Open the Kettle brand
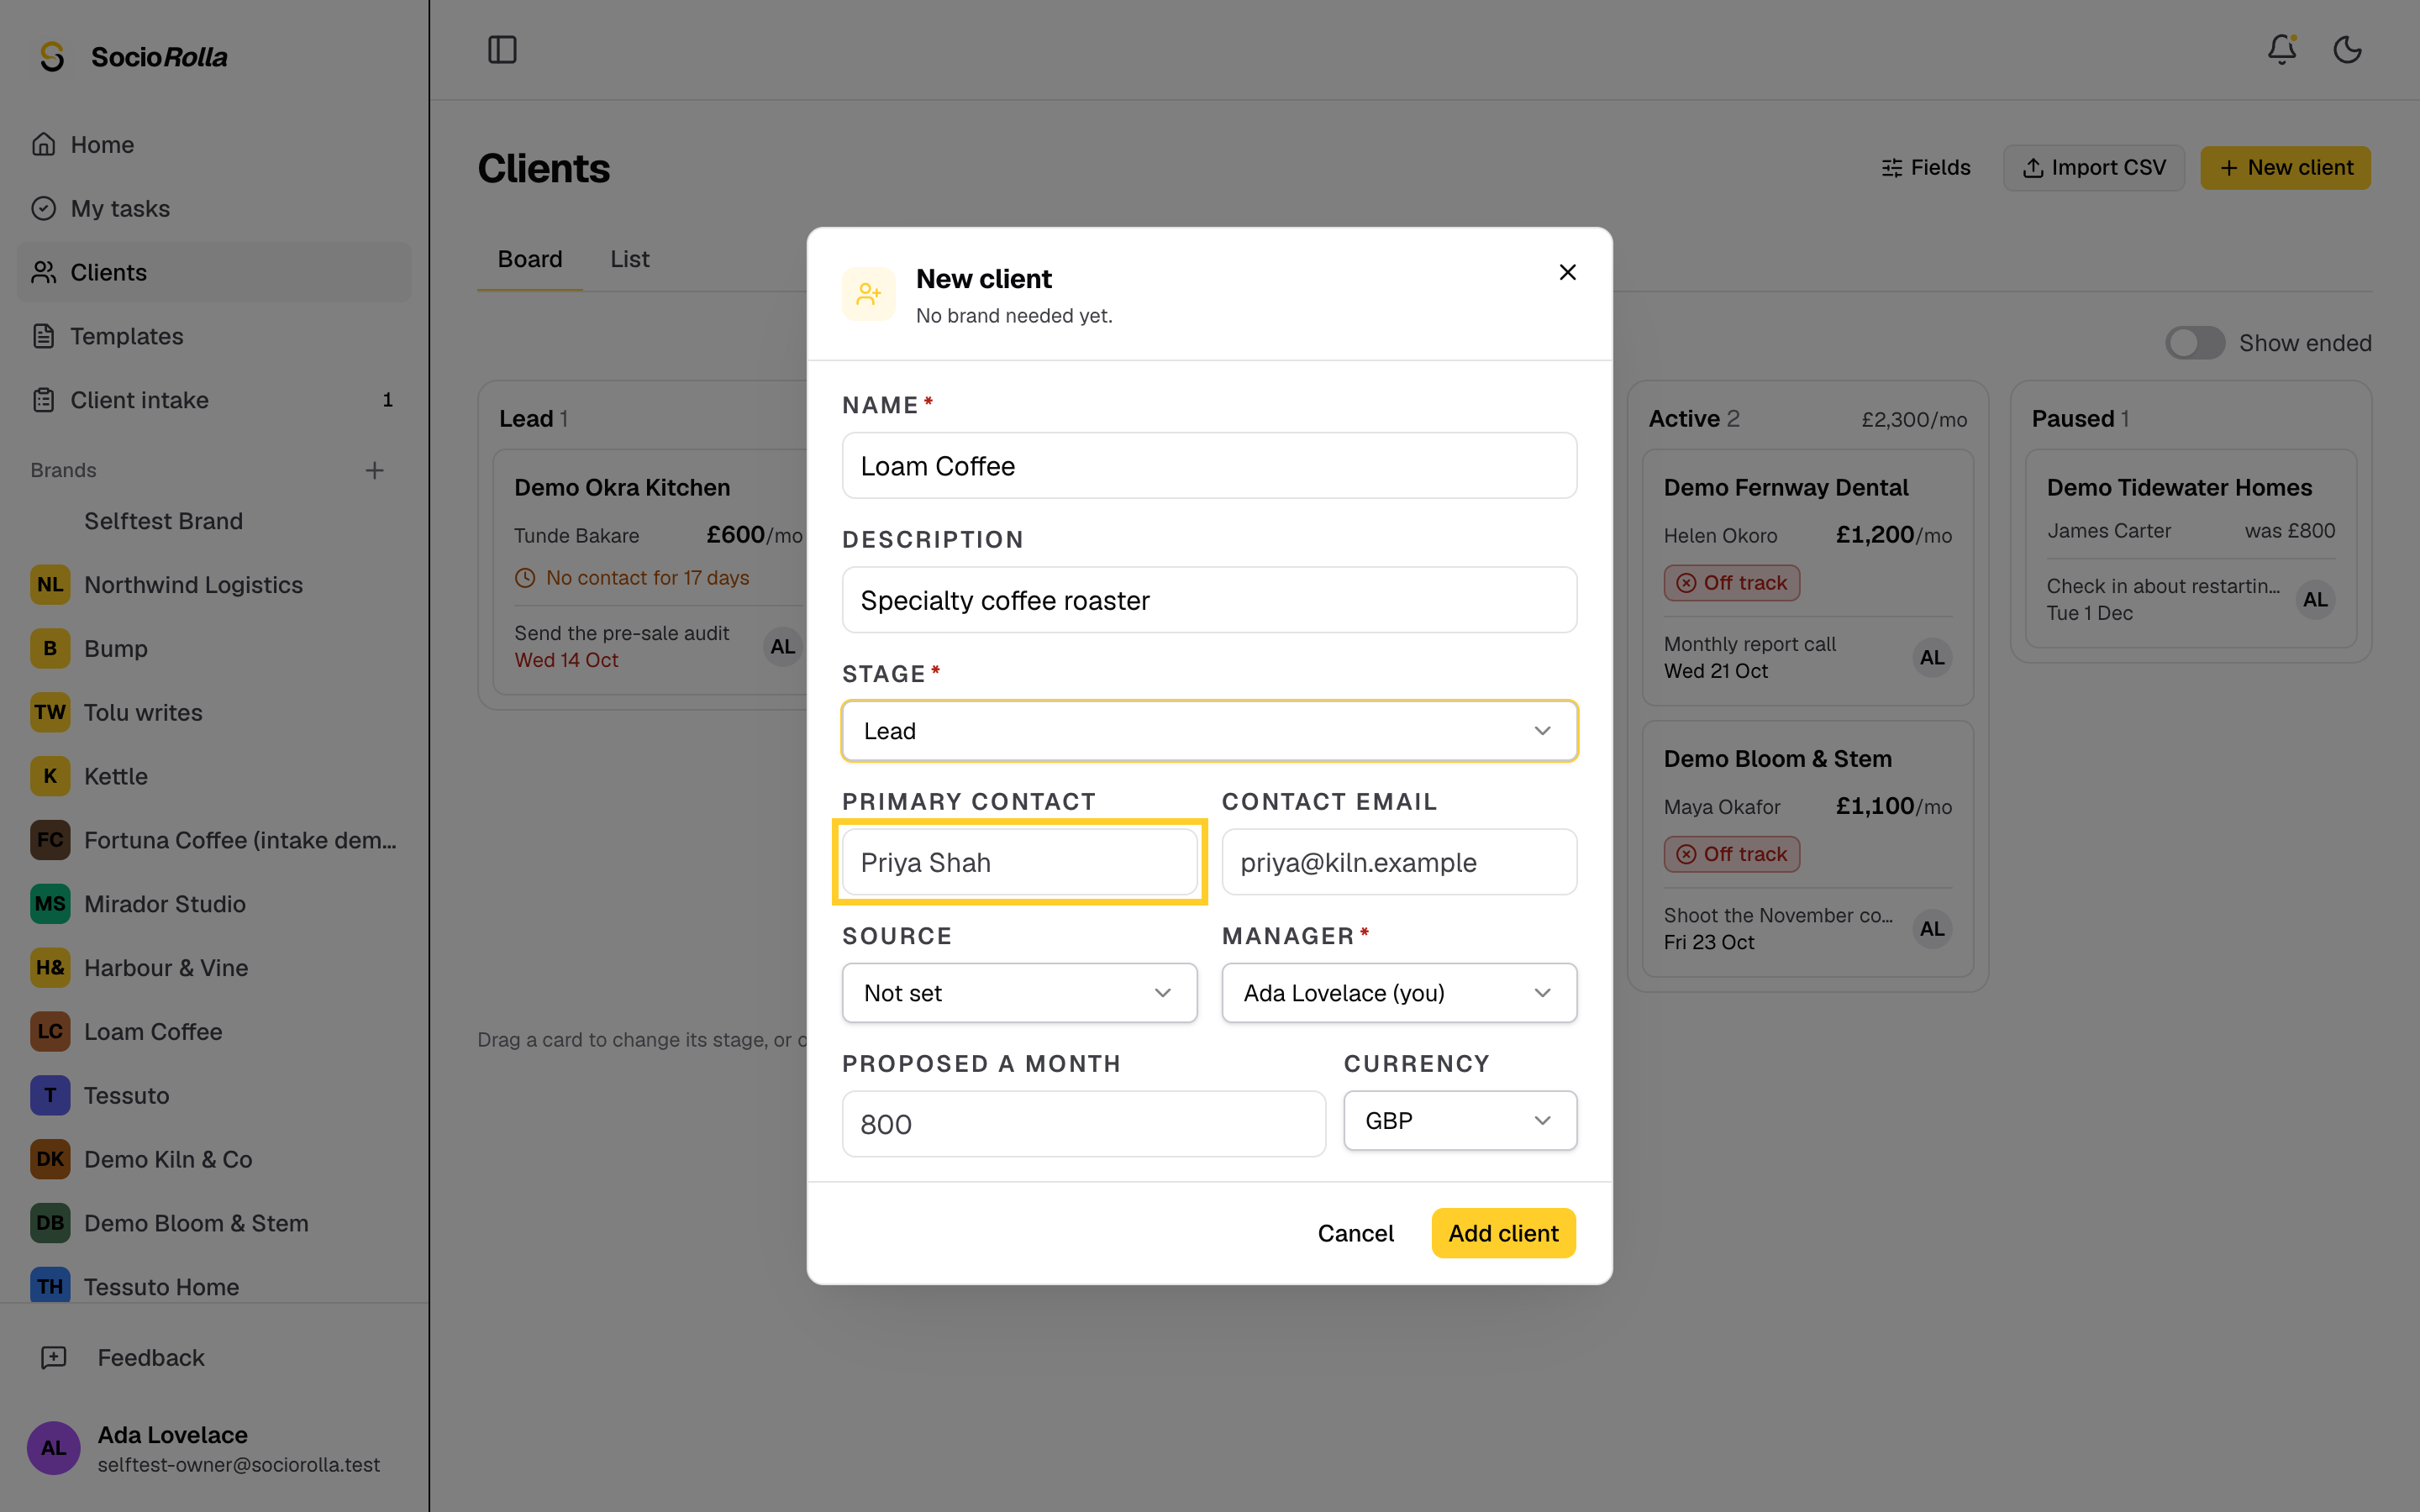 click(x=214, y=776)
